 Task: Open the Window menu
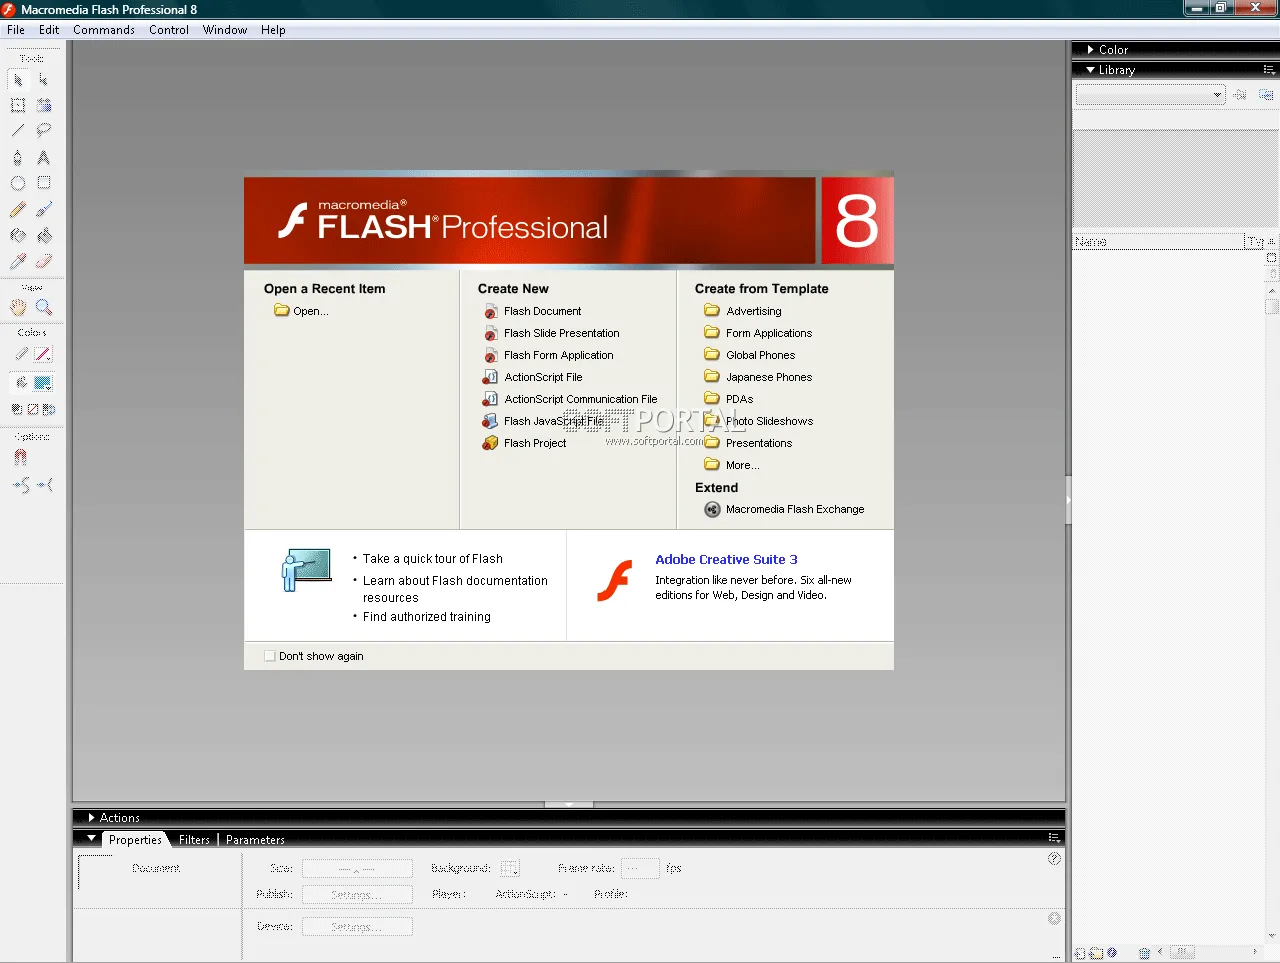tap(225, 30)
